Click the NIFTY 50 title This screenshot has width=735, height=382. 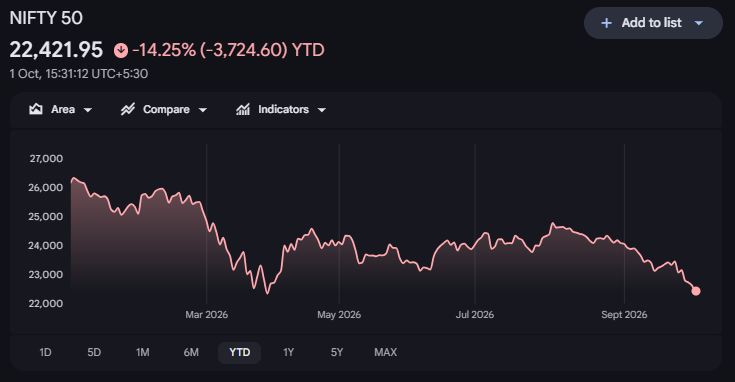(x=46, y=18)
